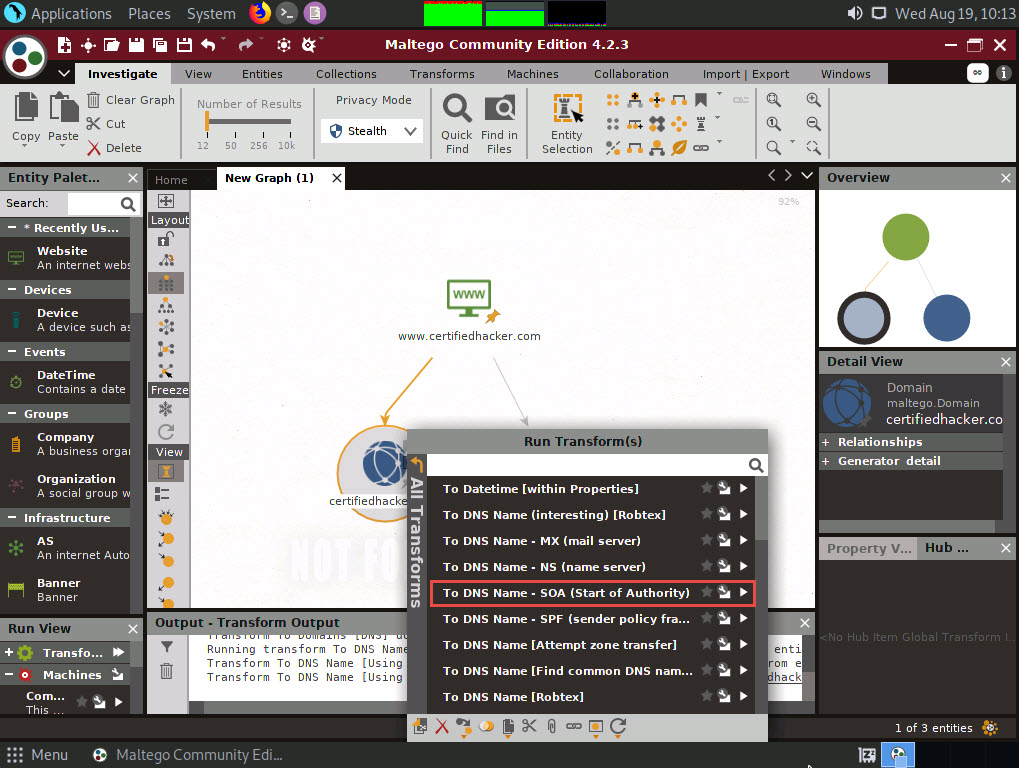Expand the Generator detail section
Image resolution: width=1019 pixels, height=768 pixels.
coord(826,461)
